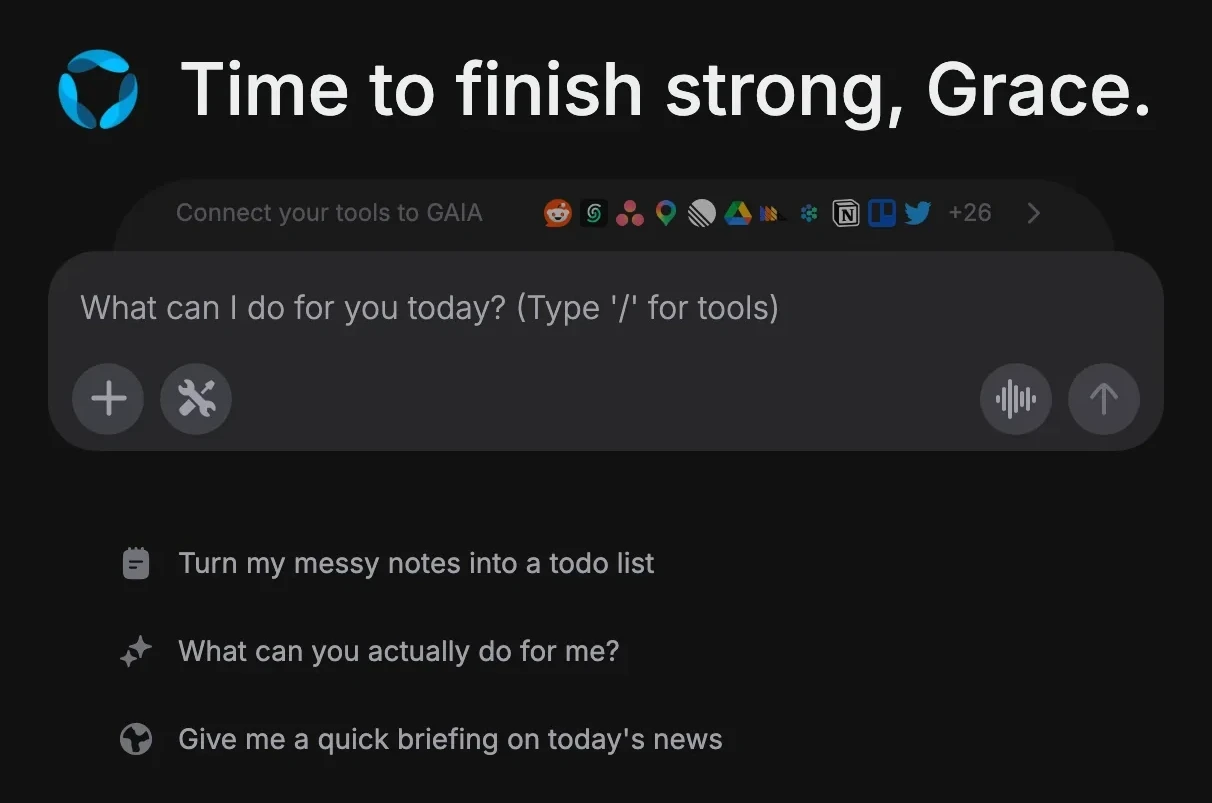Open the Trello integration icon
The image size is (1212, 803).
point(882,213)
